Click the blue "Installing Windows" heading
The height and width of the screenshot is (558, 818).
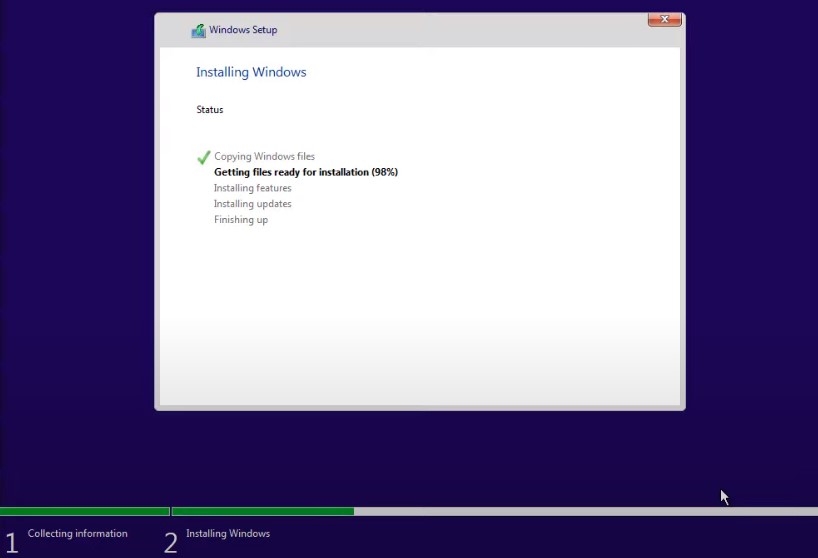251,72
